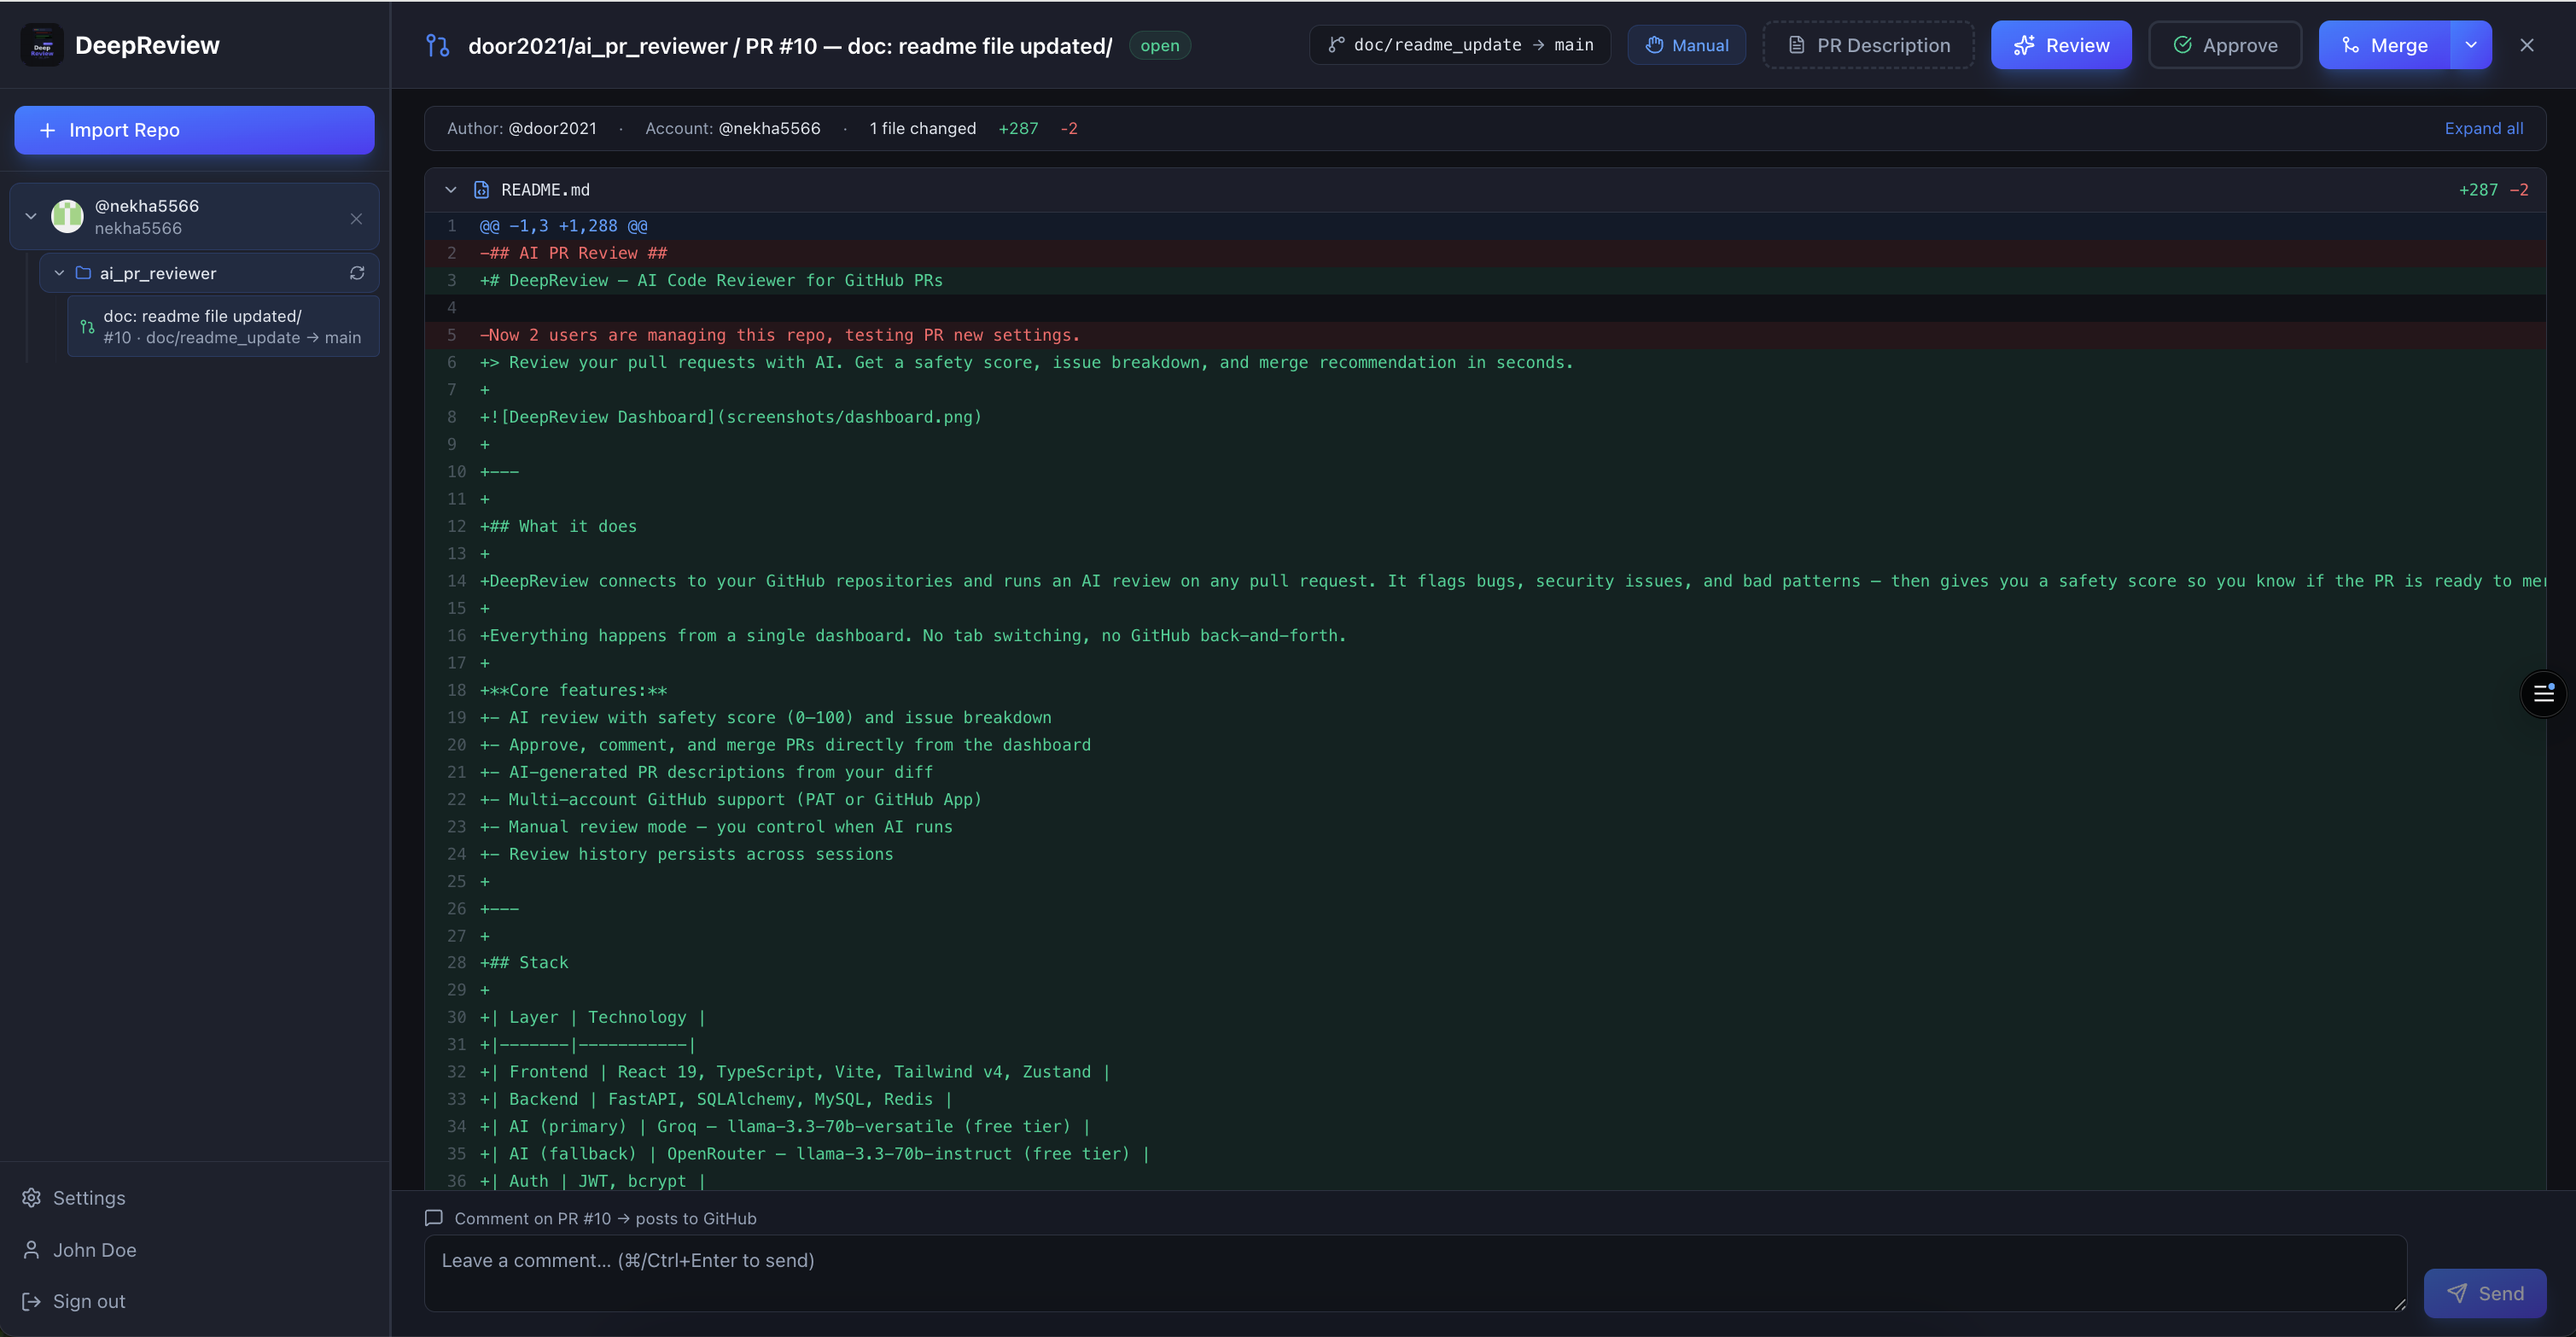Click the plus icon on Import Repo
The image size is (2576, 1337).
(47, 130)
